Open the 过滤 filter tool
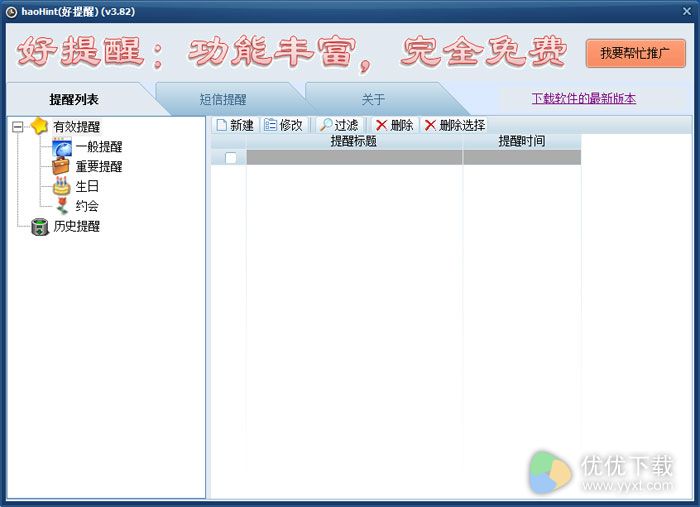 (x=339, y=125)
